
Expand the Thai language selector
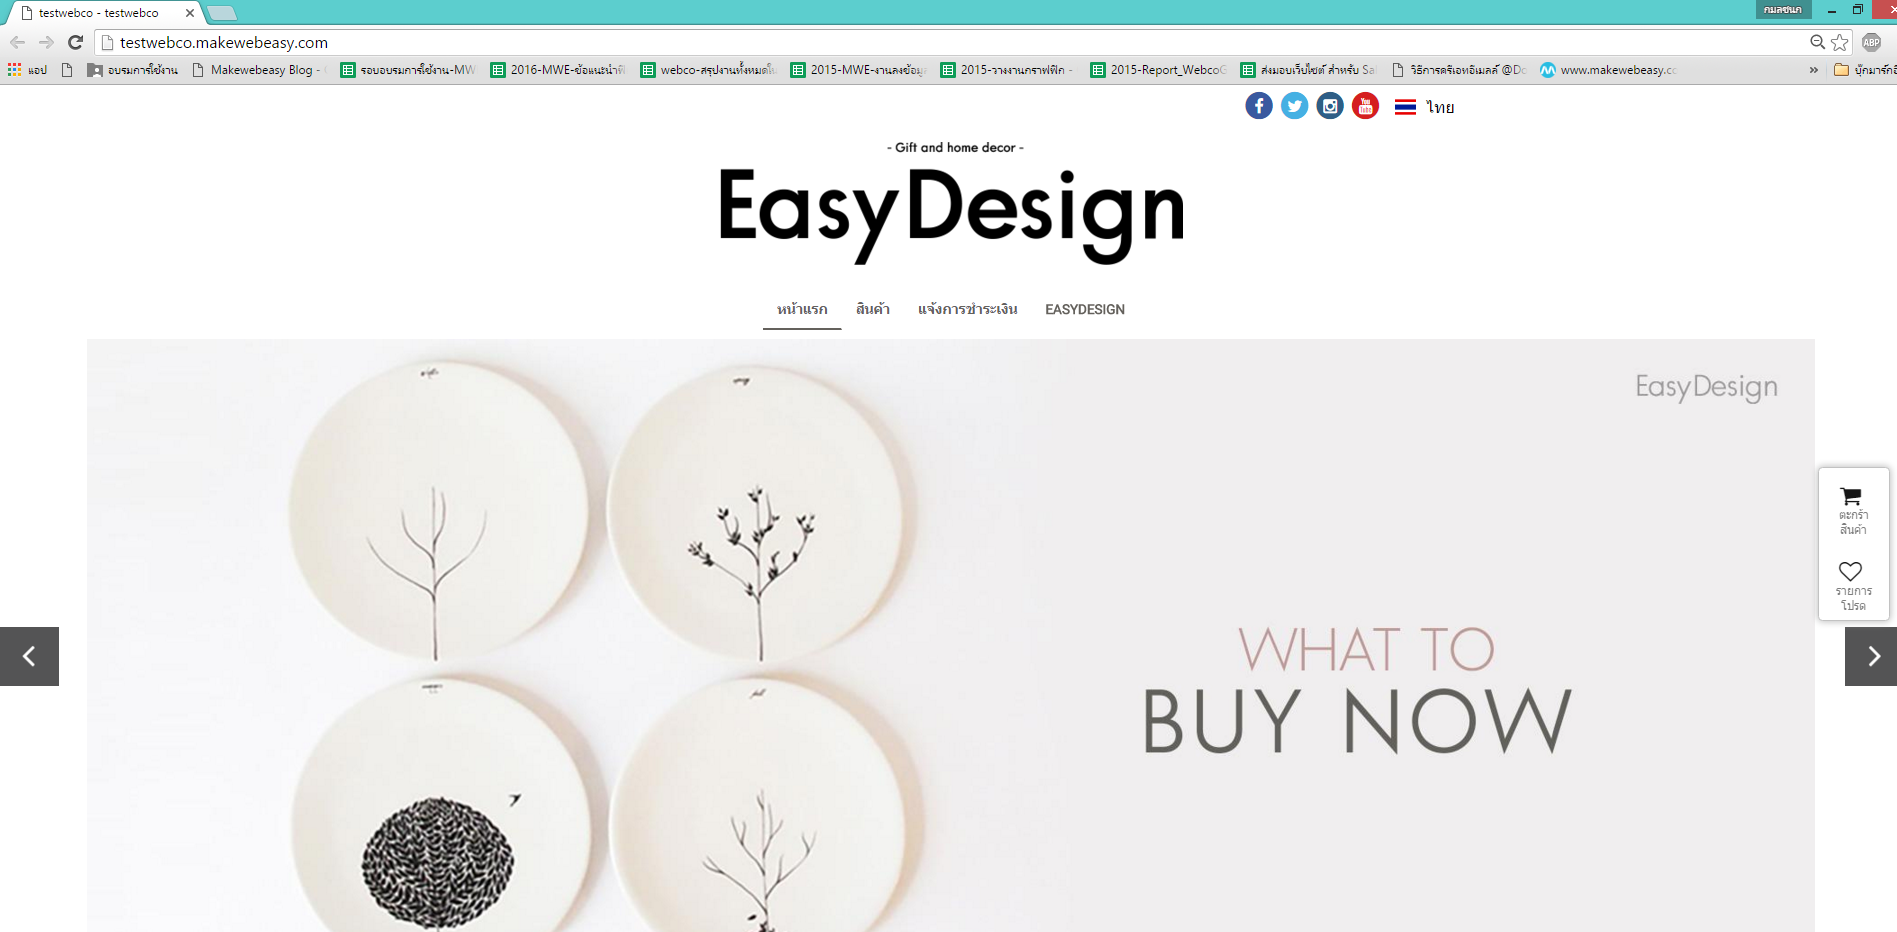pyautogui.click(x=1425, y=107)
